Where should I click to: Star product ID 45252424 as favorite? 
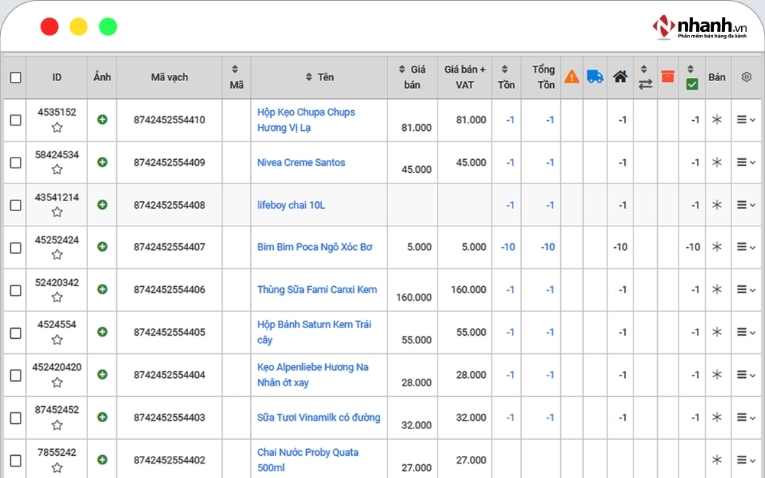(x=57, y=255)
